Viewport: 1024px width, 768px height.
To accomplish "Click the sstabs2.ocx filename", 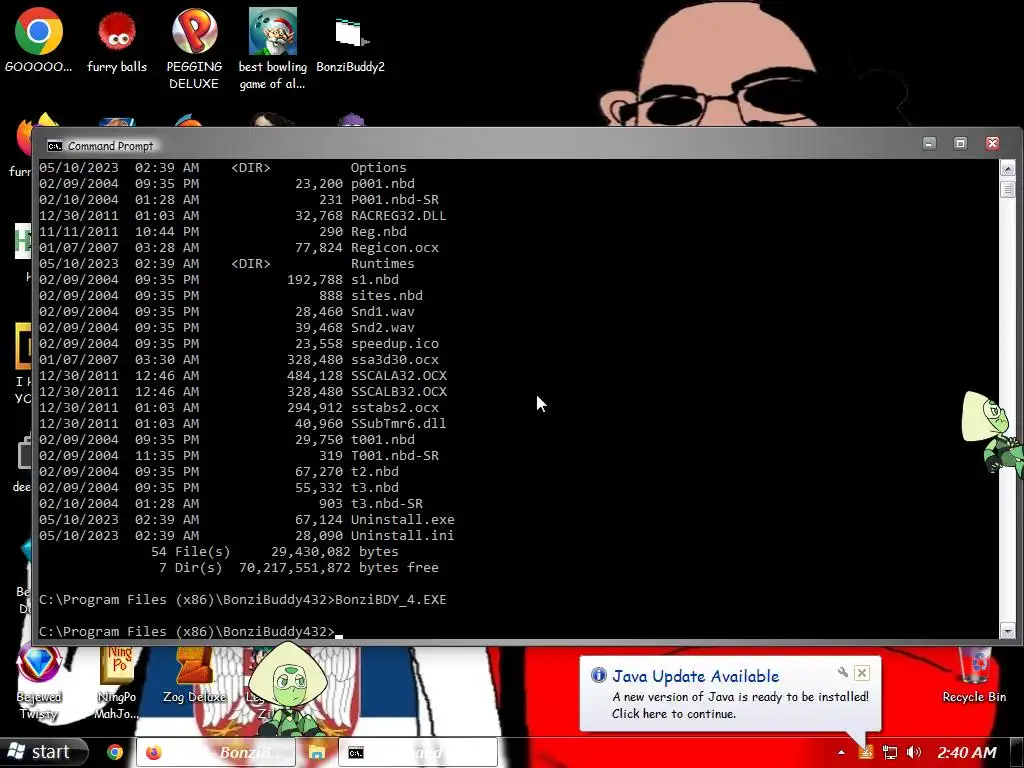I will (x=394, y=408).
